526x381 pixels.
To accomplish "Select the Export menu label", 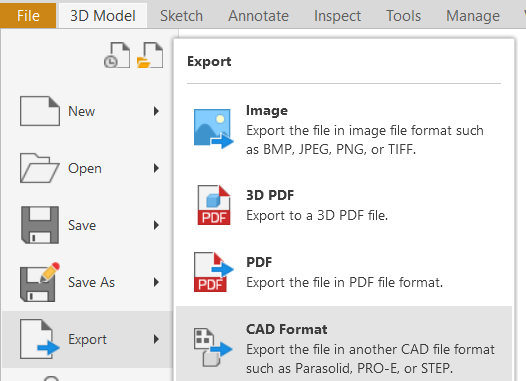I will tap(87, 339).
